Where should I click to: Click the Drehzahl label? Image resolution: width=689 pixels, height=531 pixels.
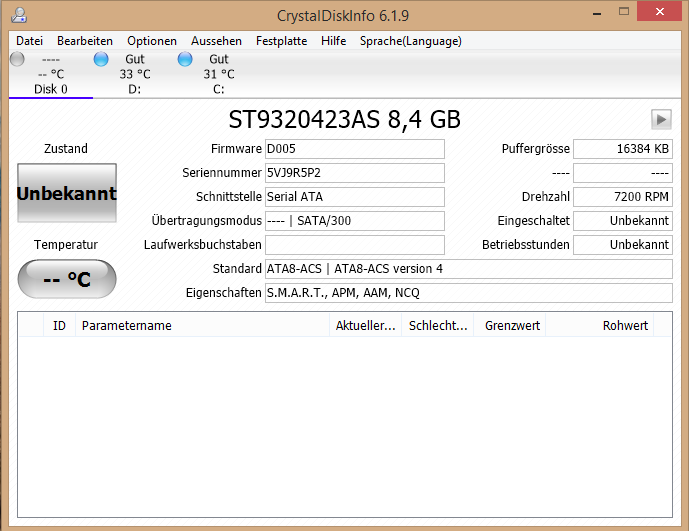click(x=546, y=197)
